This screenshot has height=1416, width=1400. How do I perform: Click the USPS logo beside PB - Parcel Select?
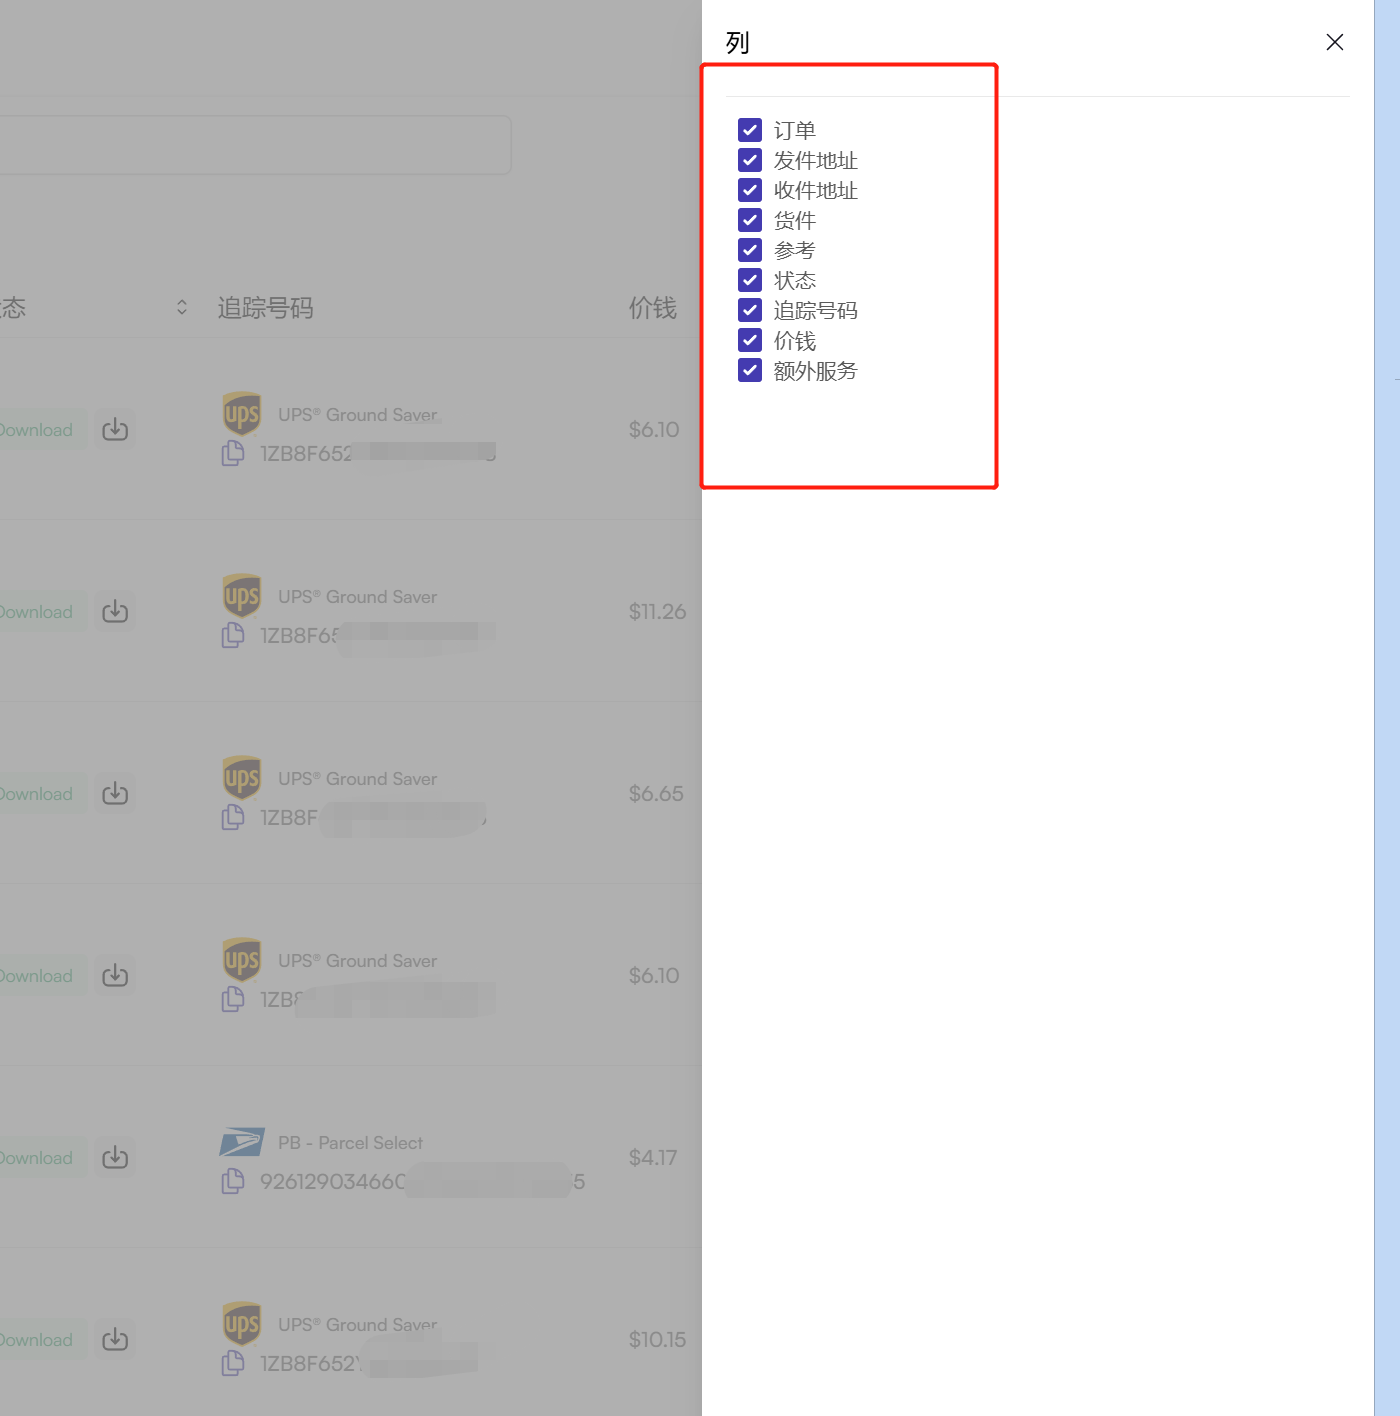pos(242,1142)
